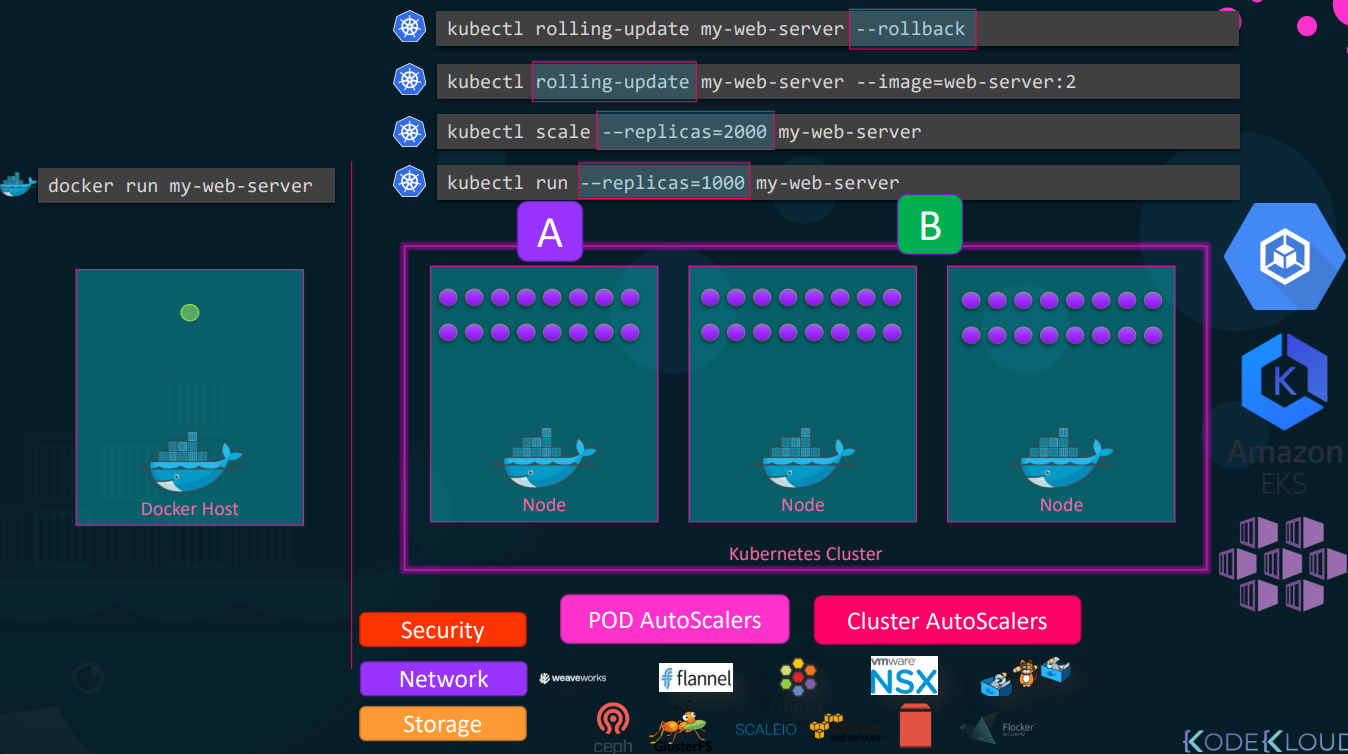Viewport: 1348px width, 754px height.
Task: Click the VMware NSX logo
Action: point(904,676)
